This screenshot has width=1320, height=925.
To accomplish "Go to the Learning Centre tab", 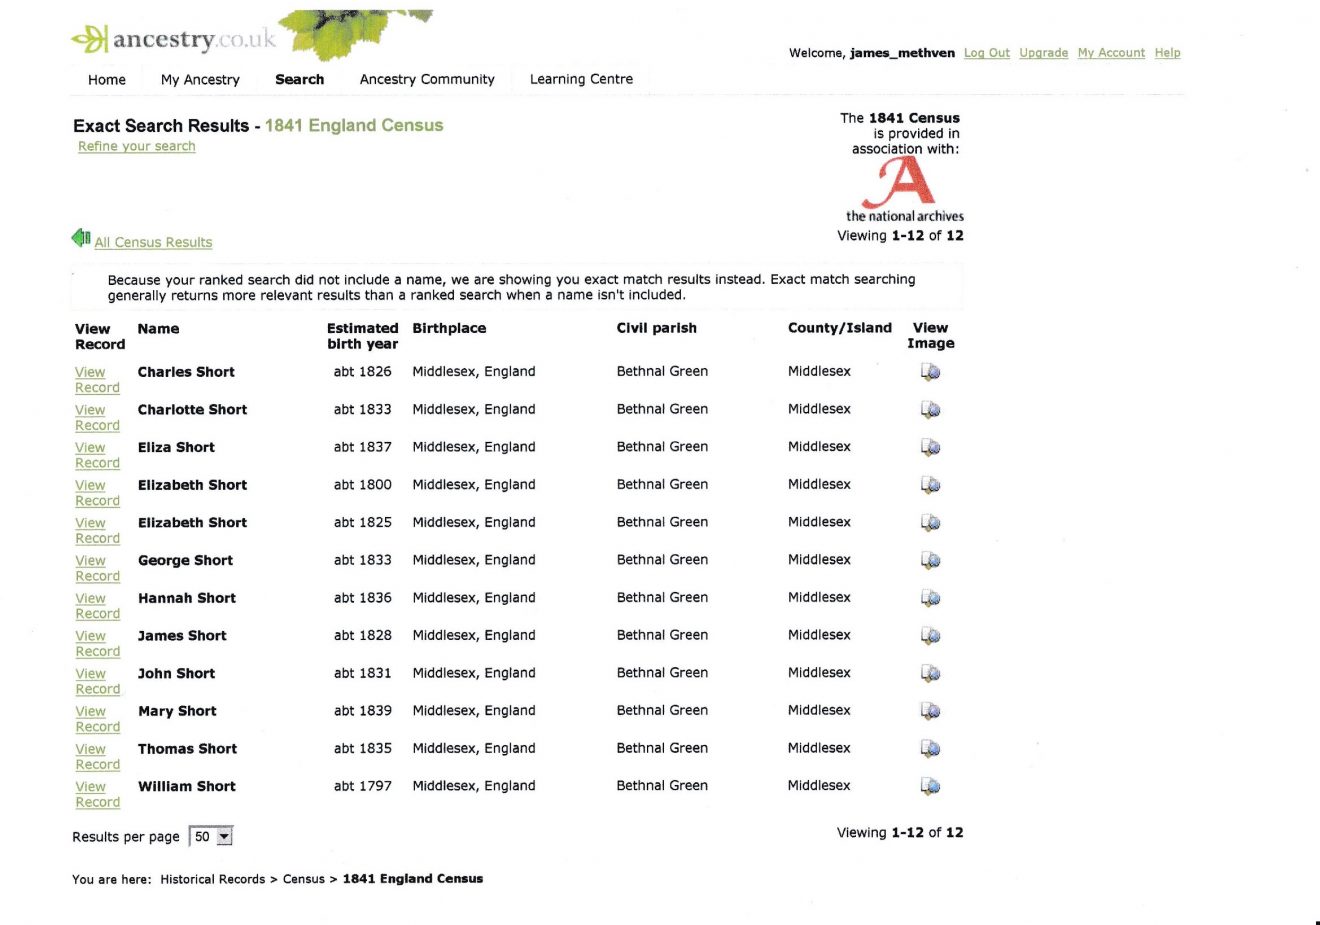I will [581, 79].
